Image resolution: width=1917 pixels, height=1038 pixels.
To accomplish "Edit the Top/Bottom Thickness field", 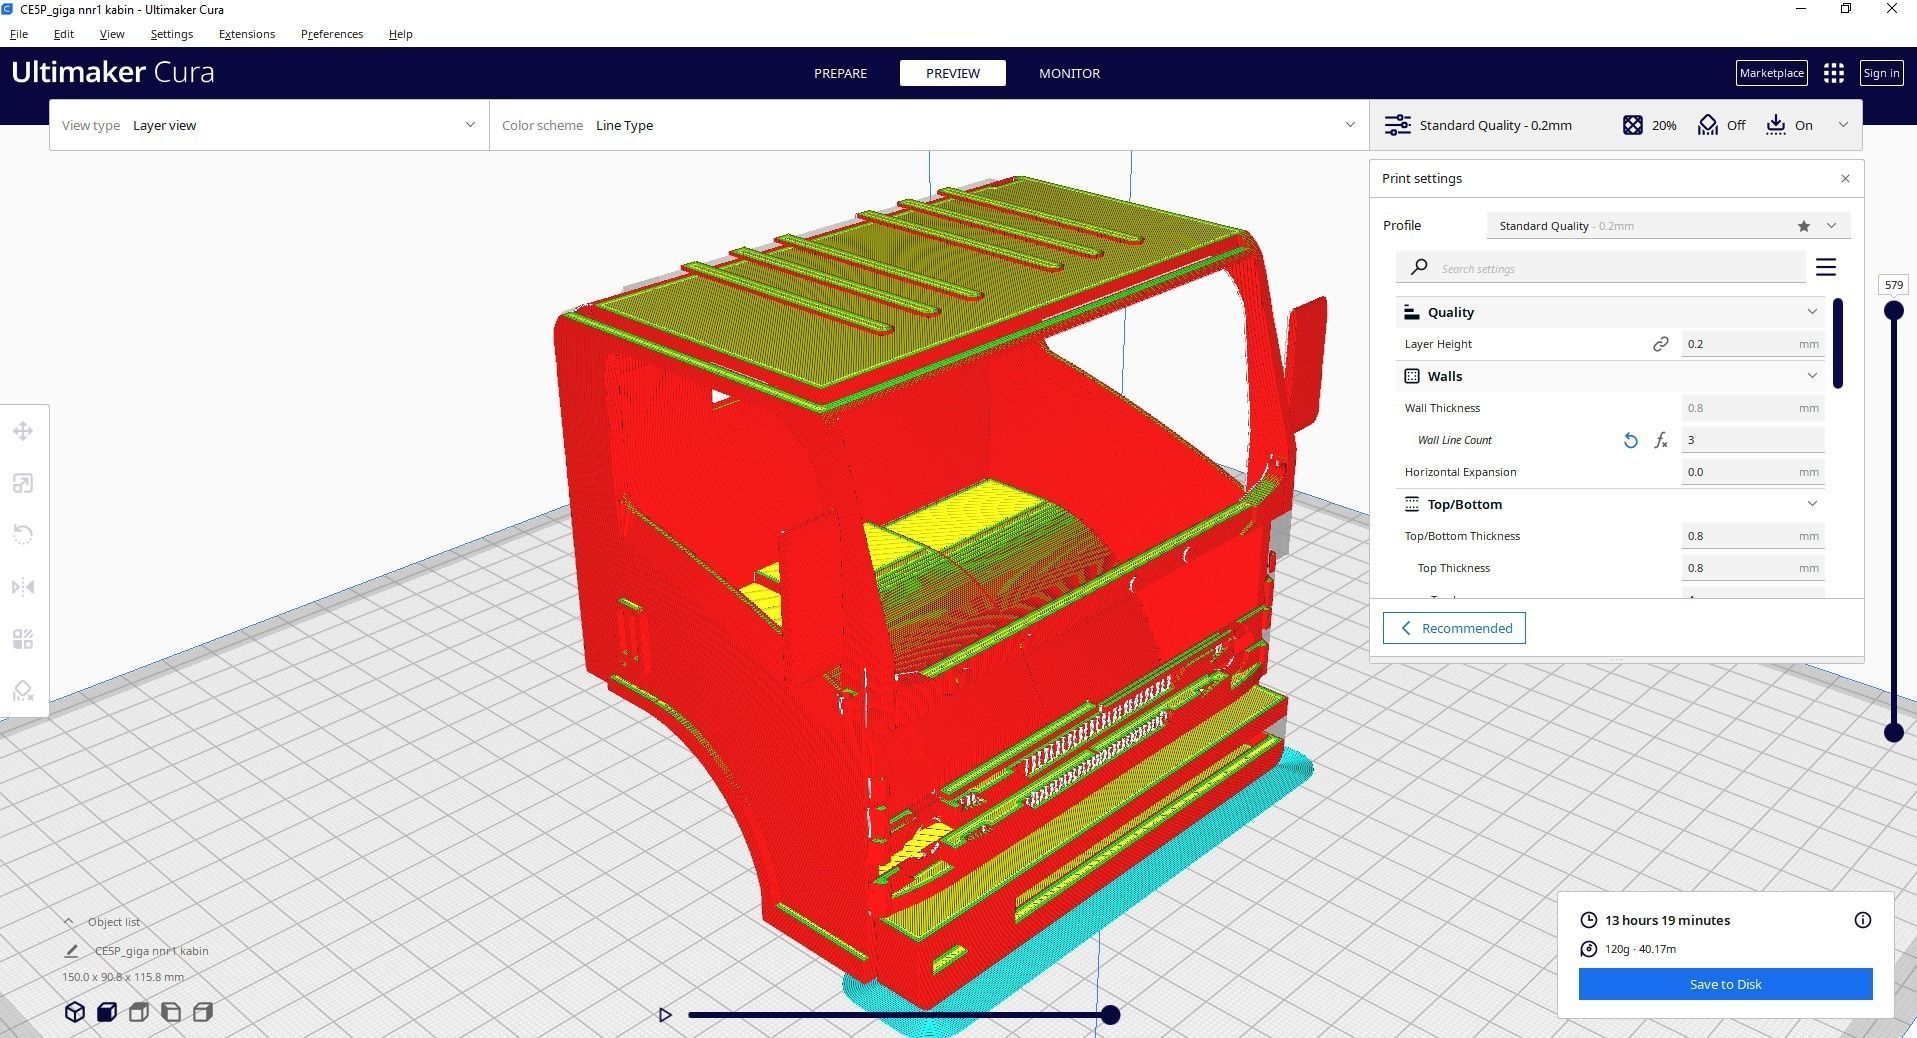I will point(1752,536).
